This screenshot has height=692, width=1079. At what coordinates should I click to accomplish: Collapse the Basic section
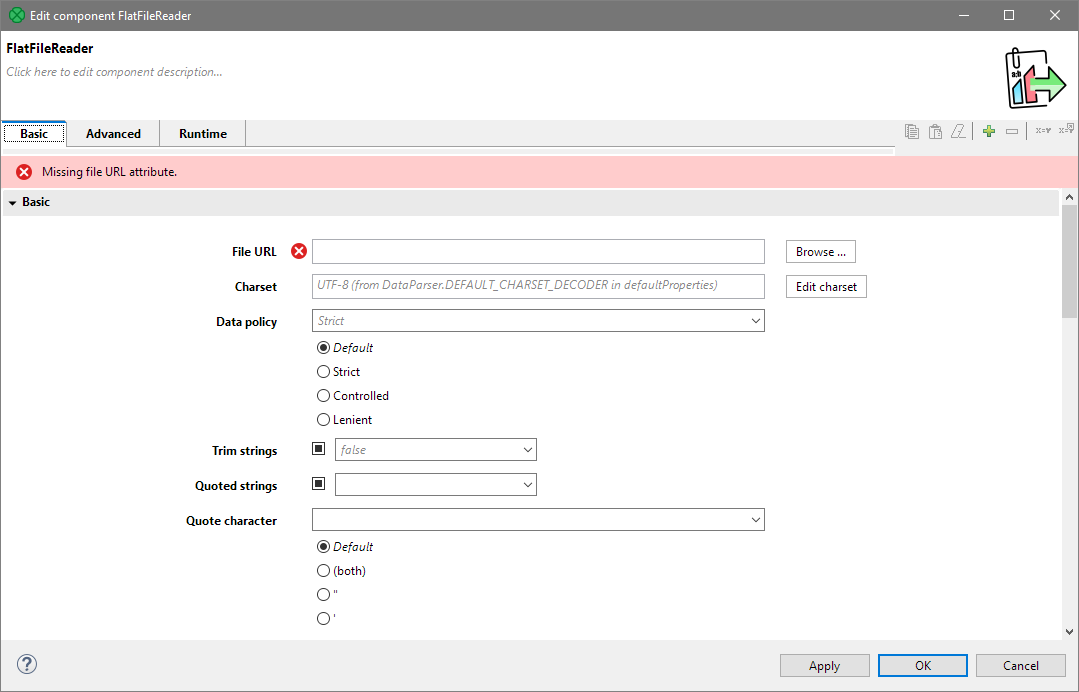click(x=13, y=202)
